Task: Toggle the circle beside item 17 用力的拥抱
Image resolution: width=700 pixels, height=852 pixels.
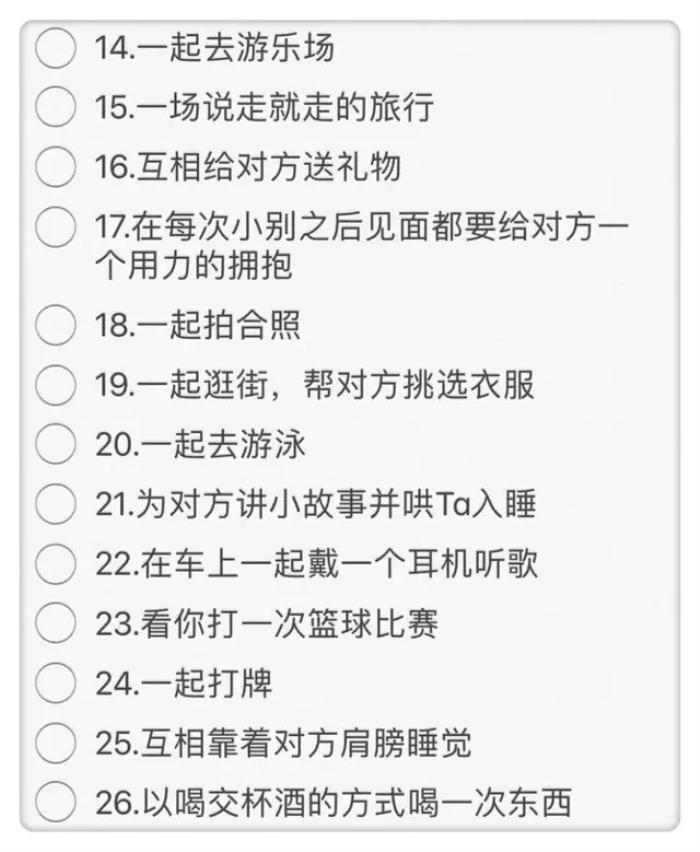Action: (55, 226)
